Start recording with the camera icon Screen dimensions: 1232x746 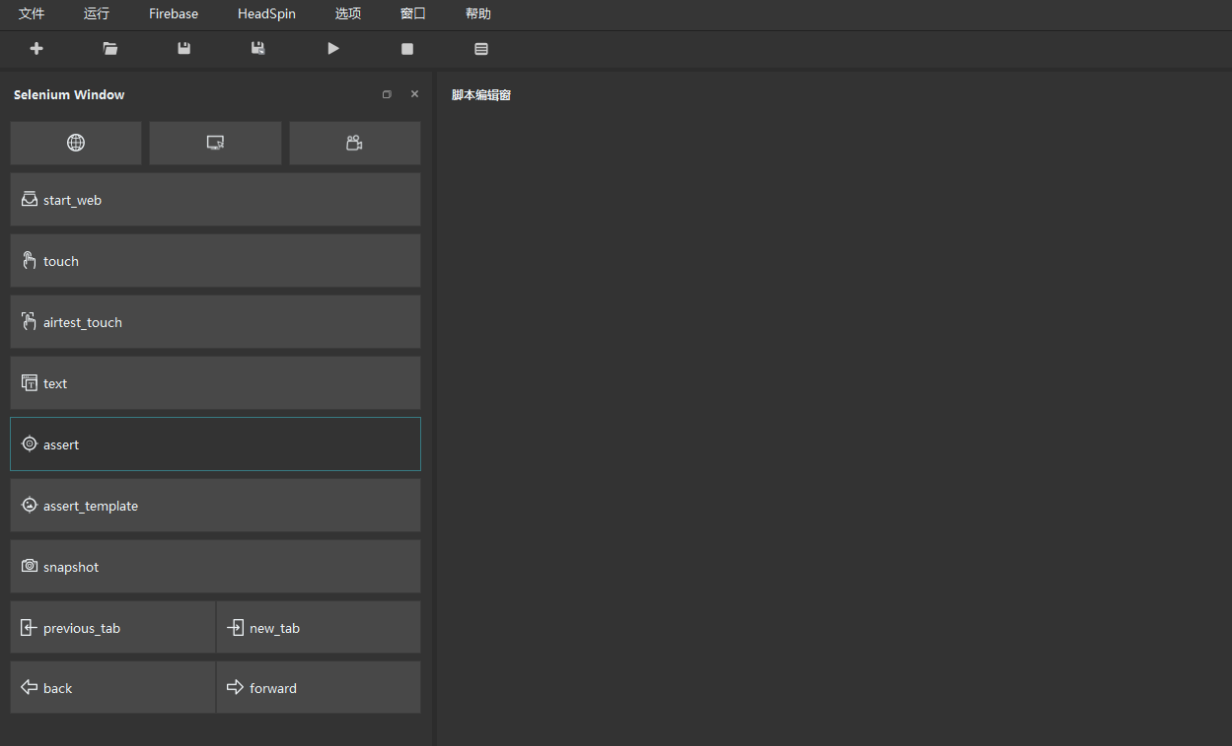[x=354, y=143]
